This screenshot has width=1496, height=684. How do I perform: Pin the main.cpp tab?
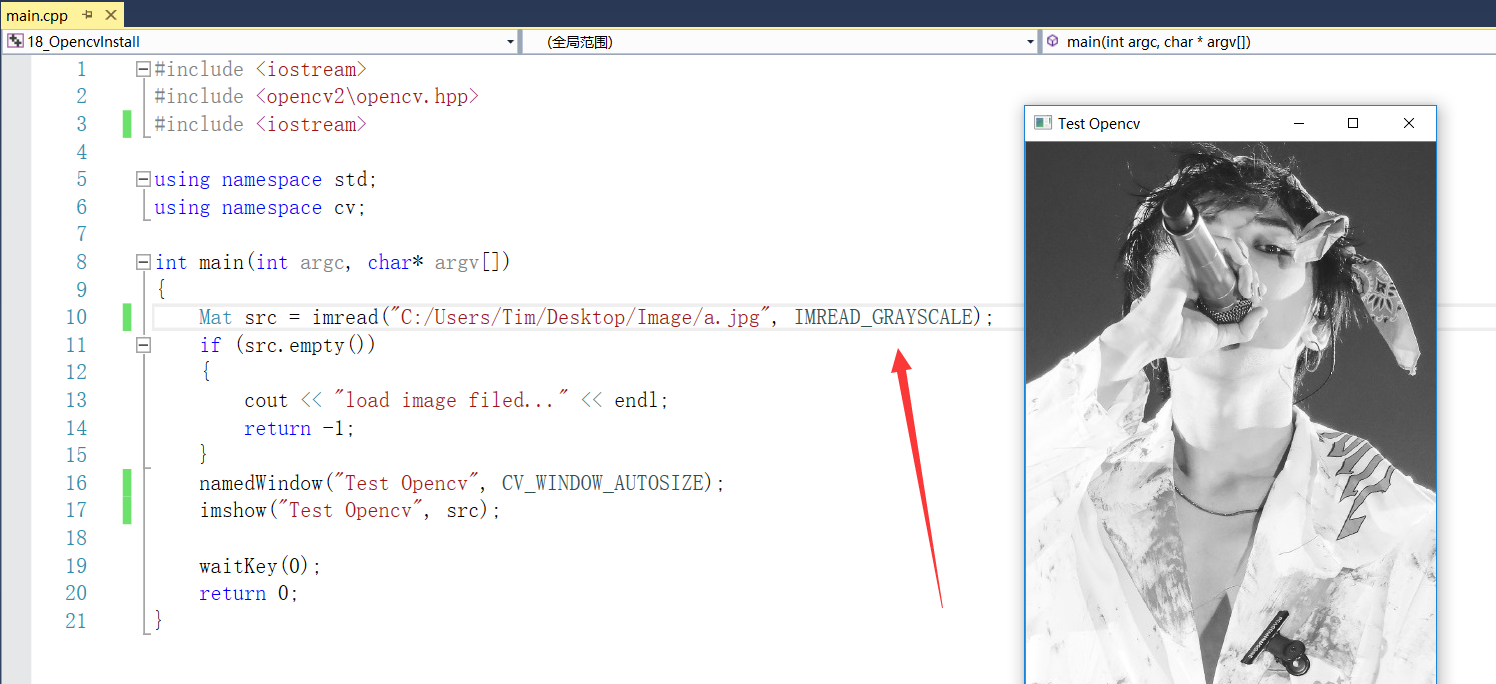click(87, 15)
